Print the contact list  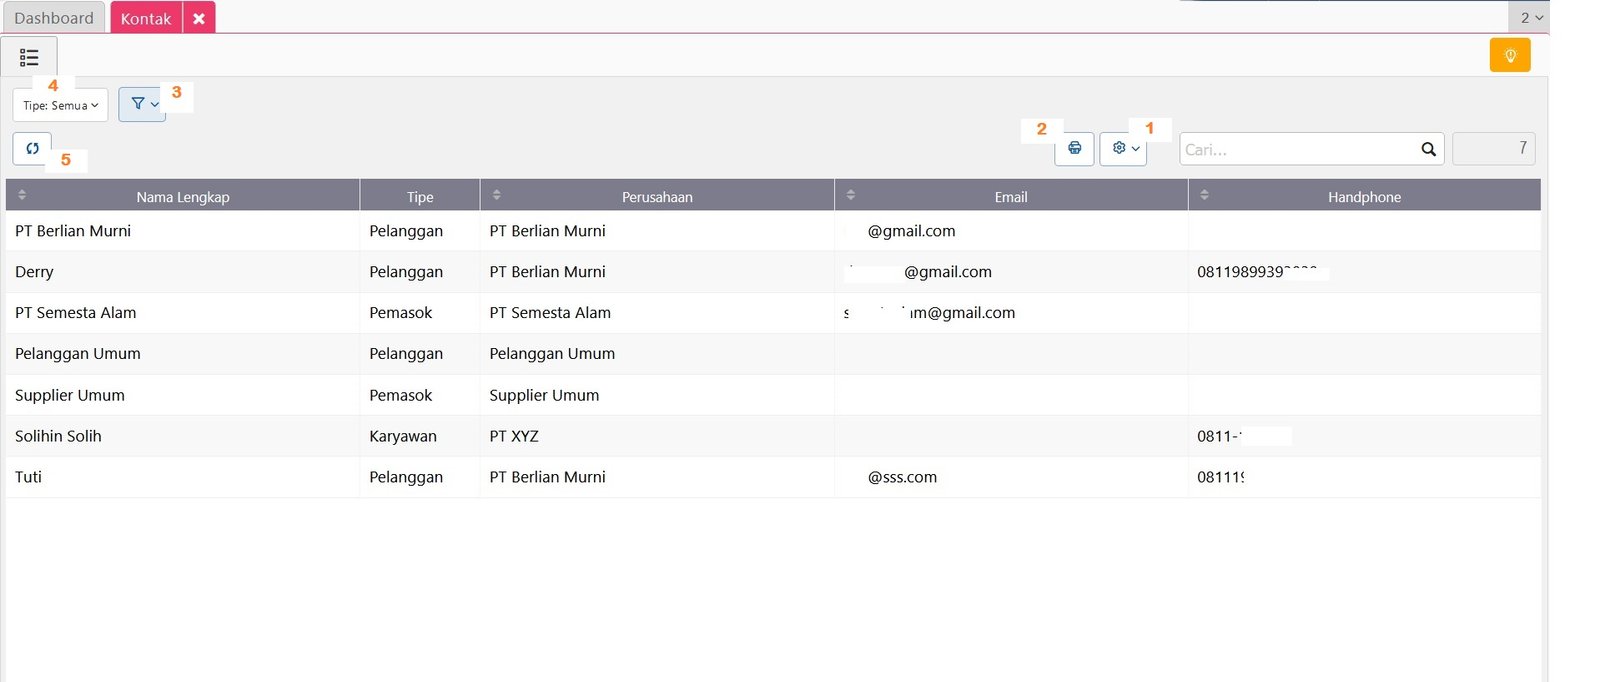[1074, 148]
